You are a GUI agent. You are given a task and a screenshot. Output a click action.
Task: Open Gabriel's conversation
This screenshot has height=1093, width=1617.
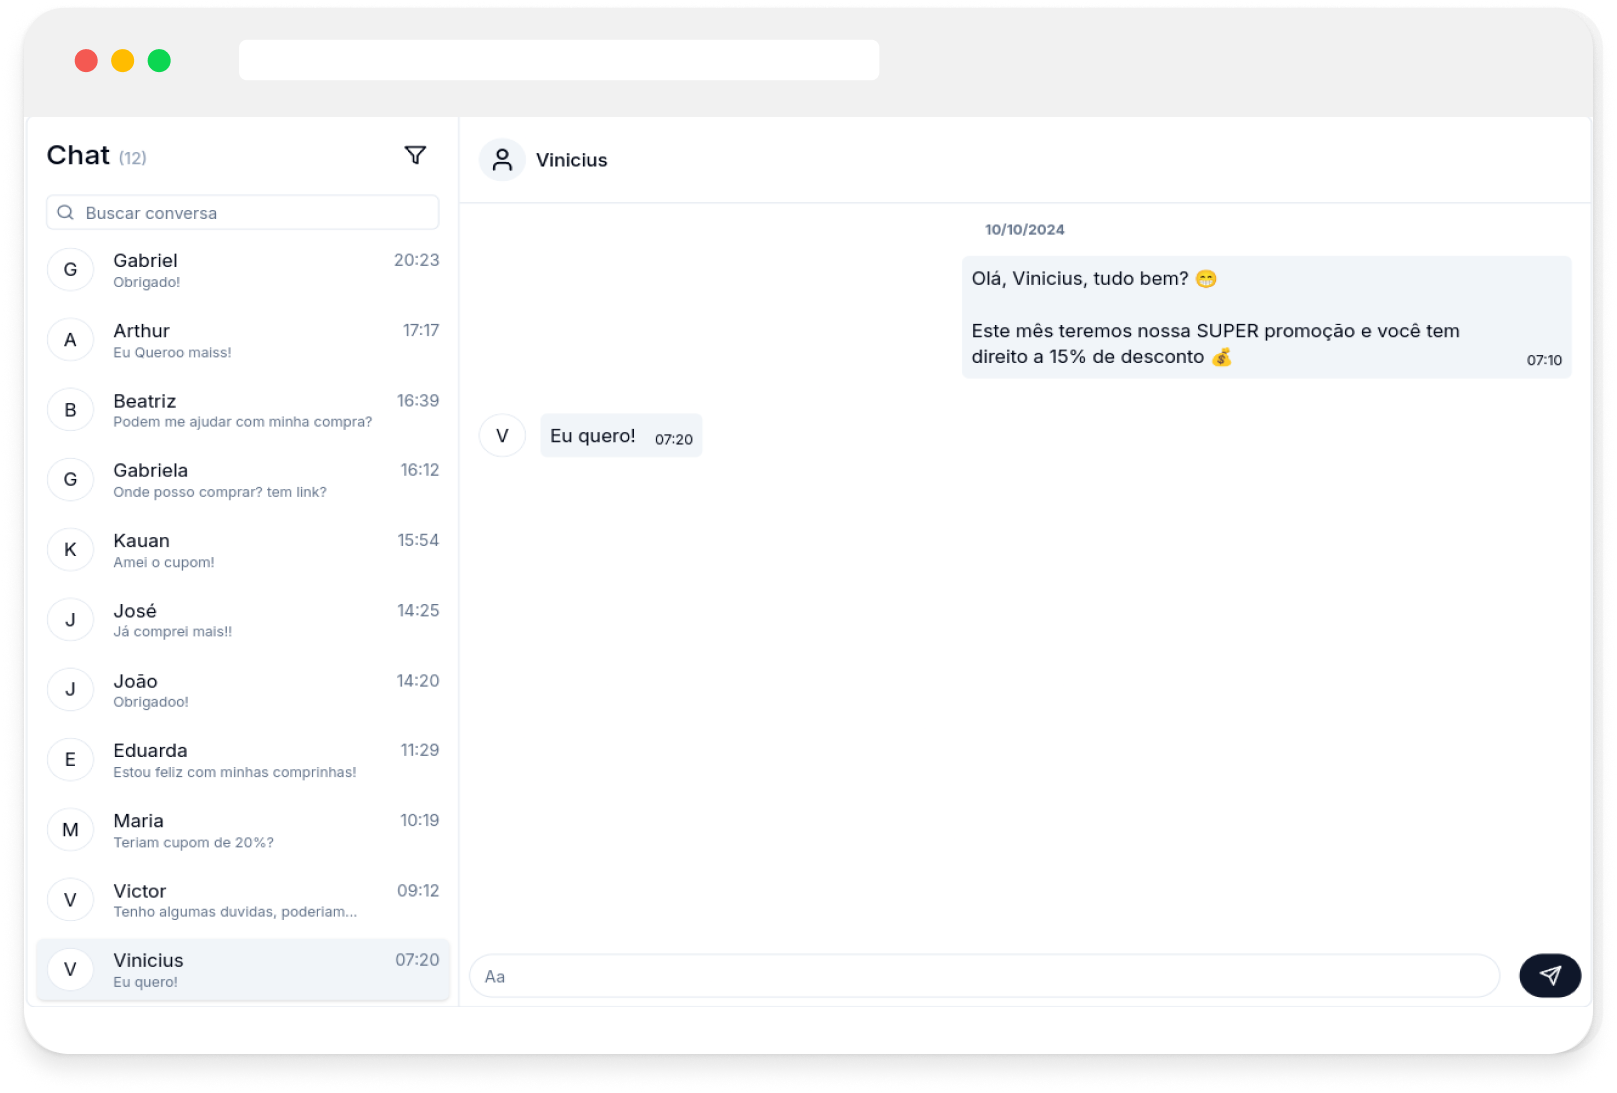tap(243, 269)
